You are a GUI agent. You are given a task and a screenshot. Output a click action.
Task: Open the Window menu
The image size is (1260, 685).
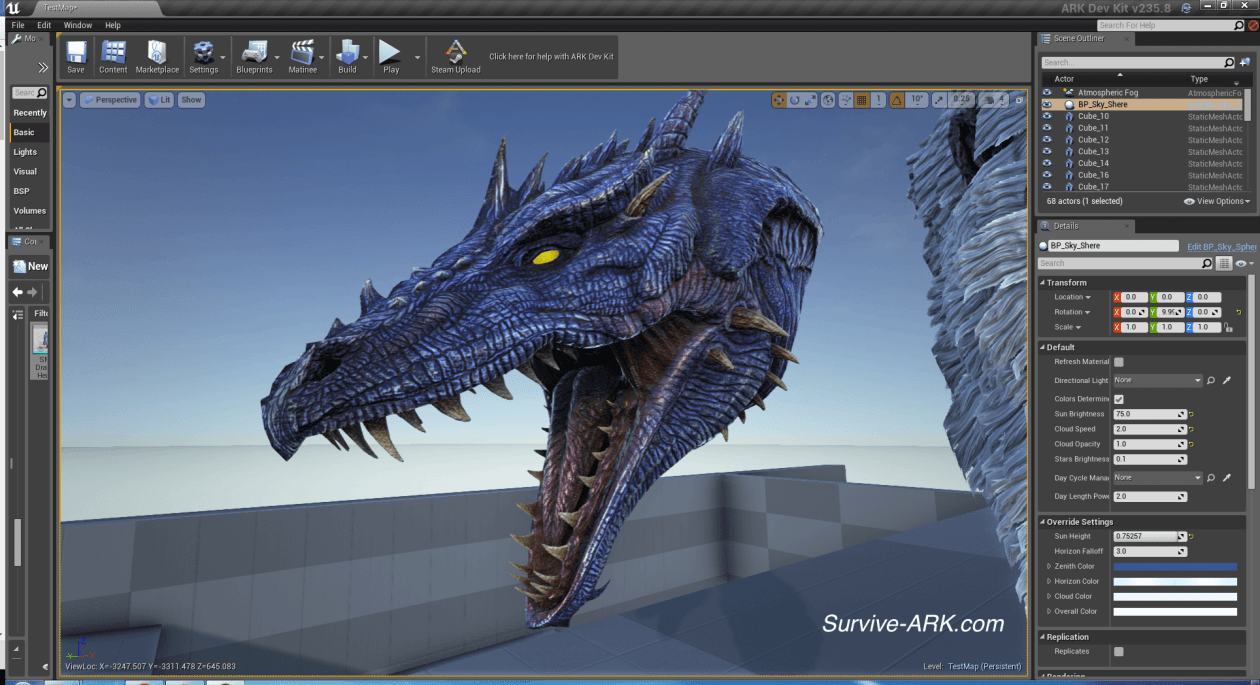(x=77, y=25)
